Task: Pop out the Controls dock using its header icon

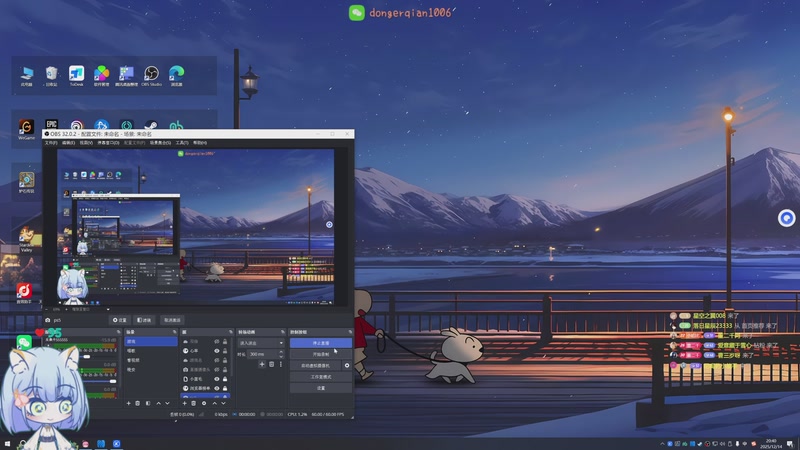Action: tap(350, 332)
